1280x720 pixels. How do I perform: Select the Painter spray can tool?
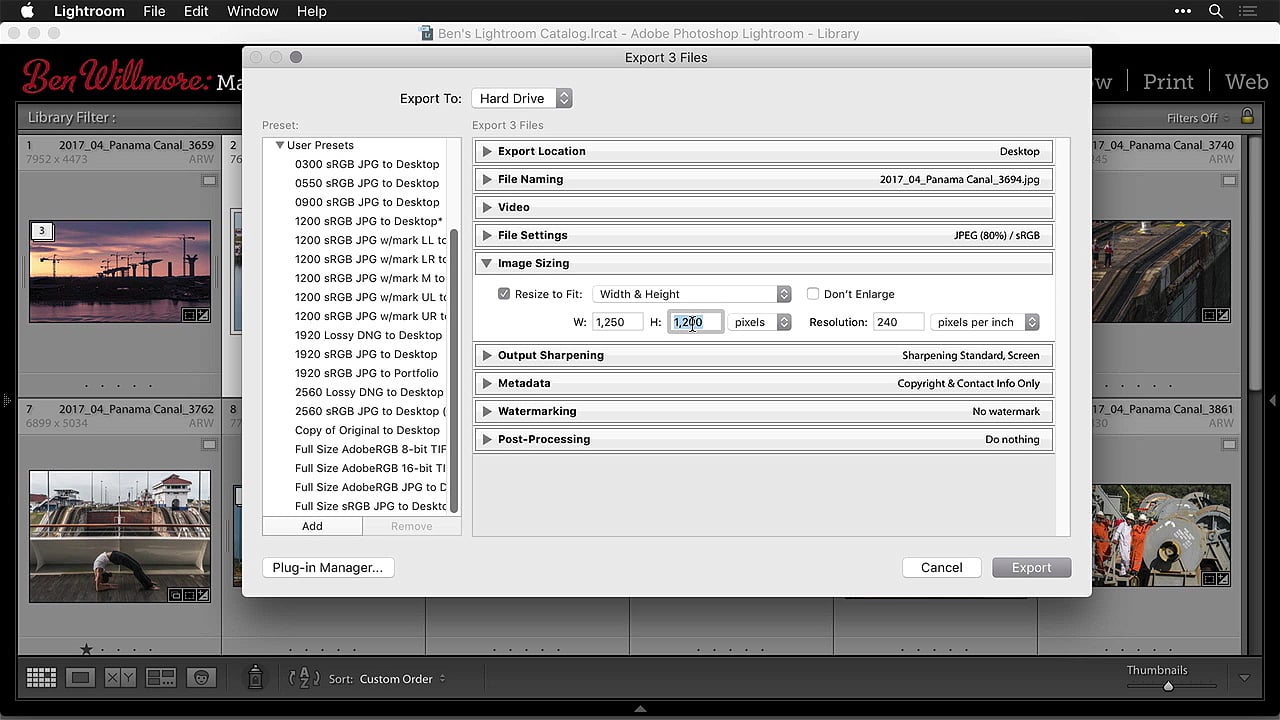pos(255,677)
